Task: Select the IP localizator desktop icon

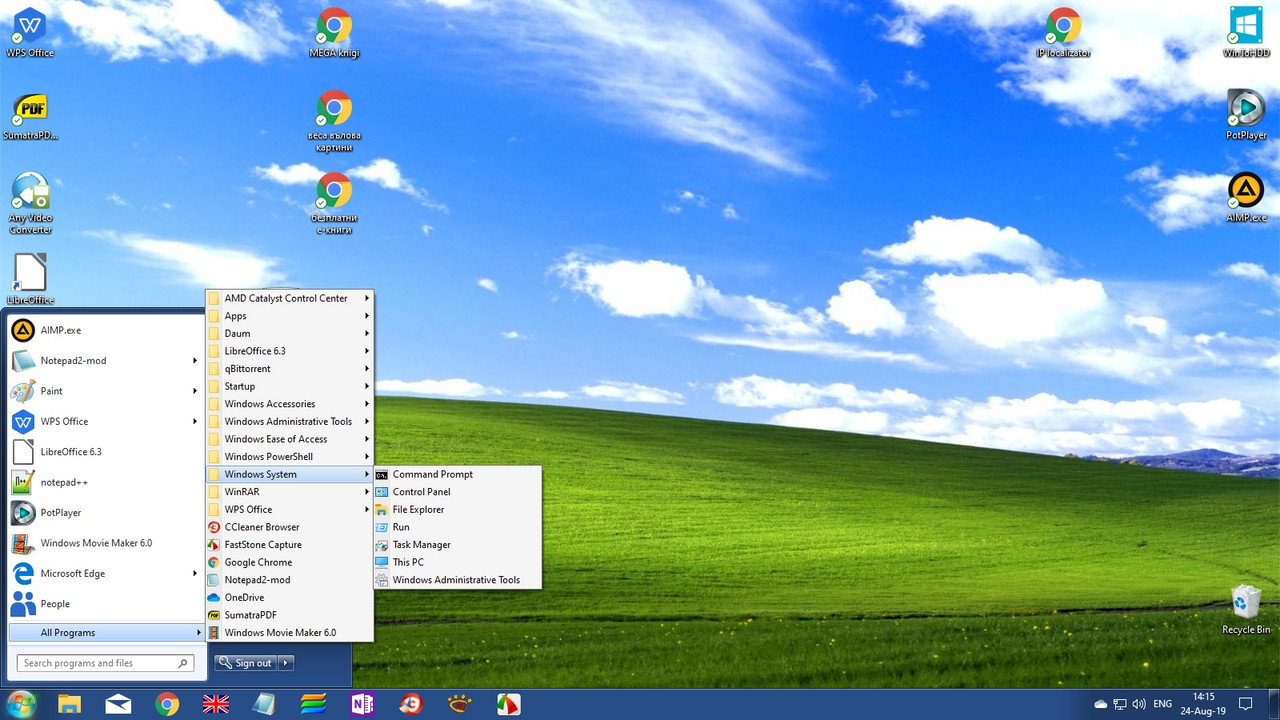Action: click(x=1063, y=32)
